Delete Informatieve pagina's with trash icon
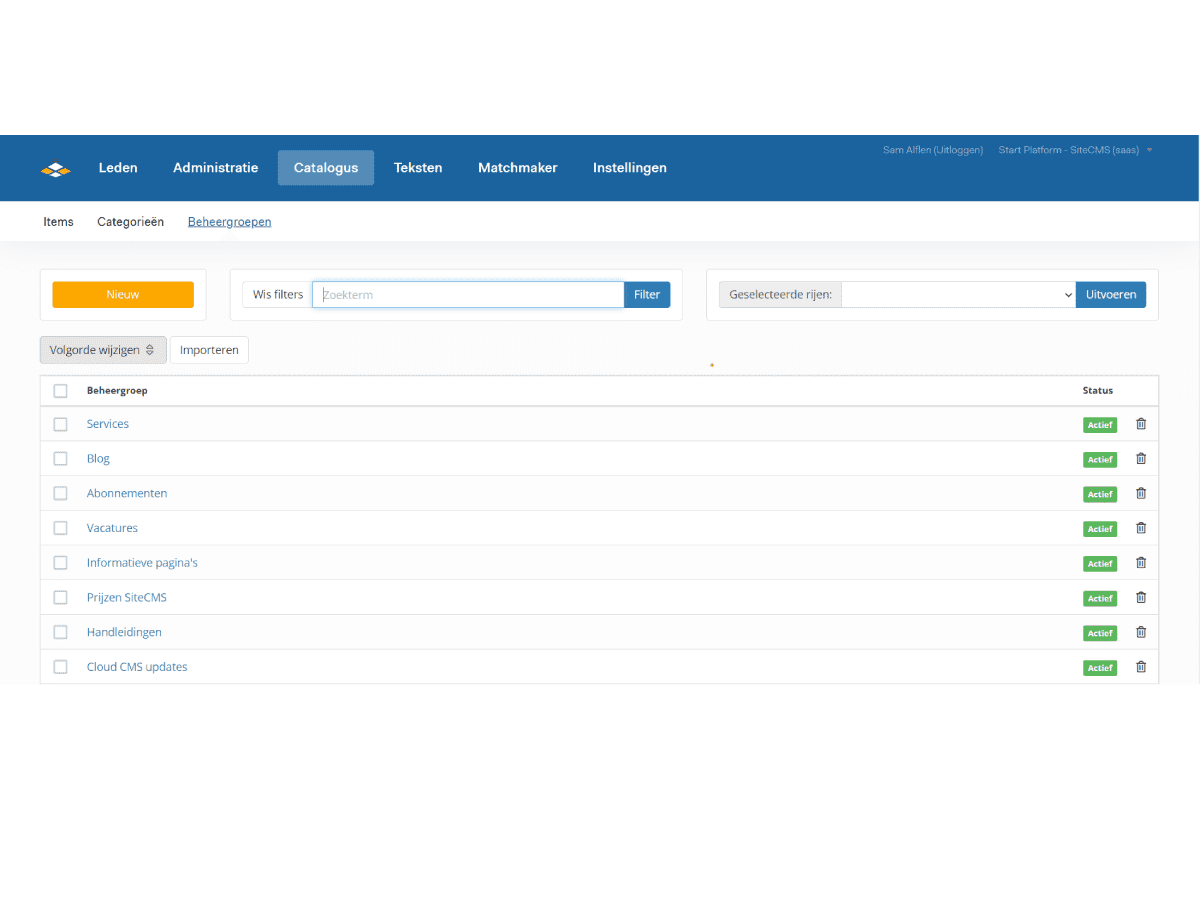 pyautogui.click(x=1141, y=563)
